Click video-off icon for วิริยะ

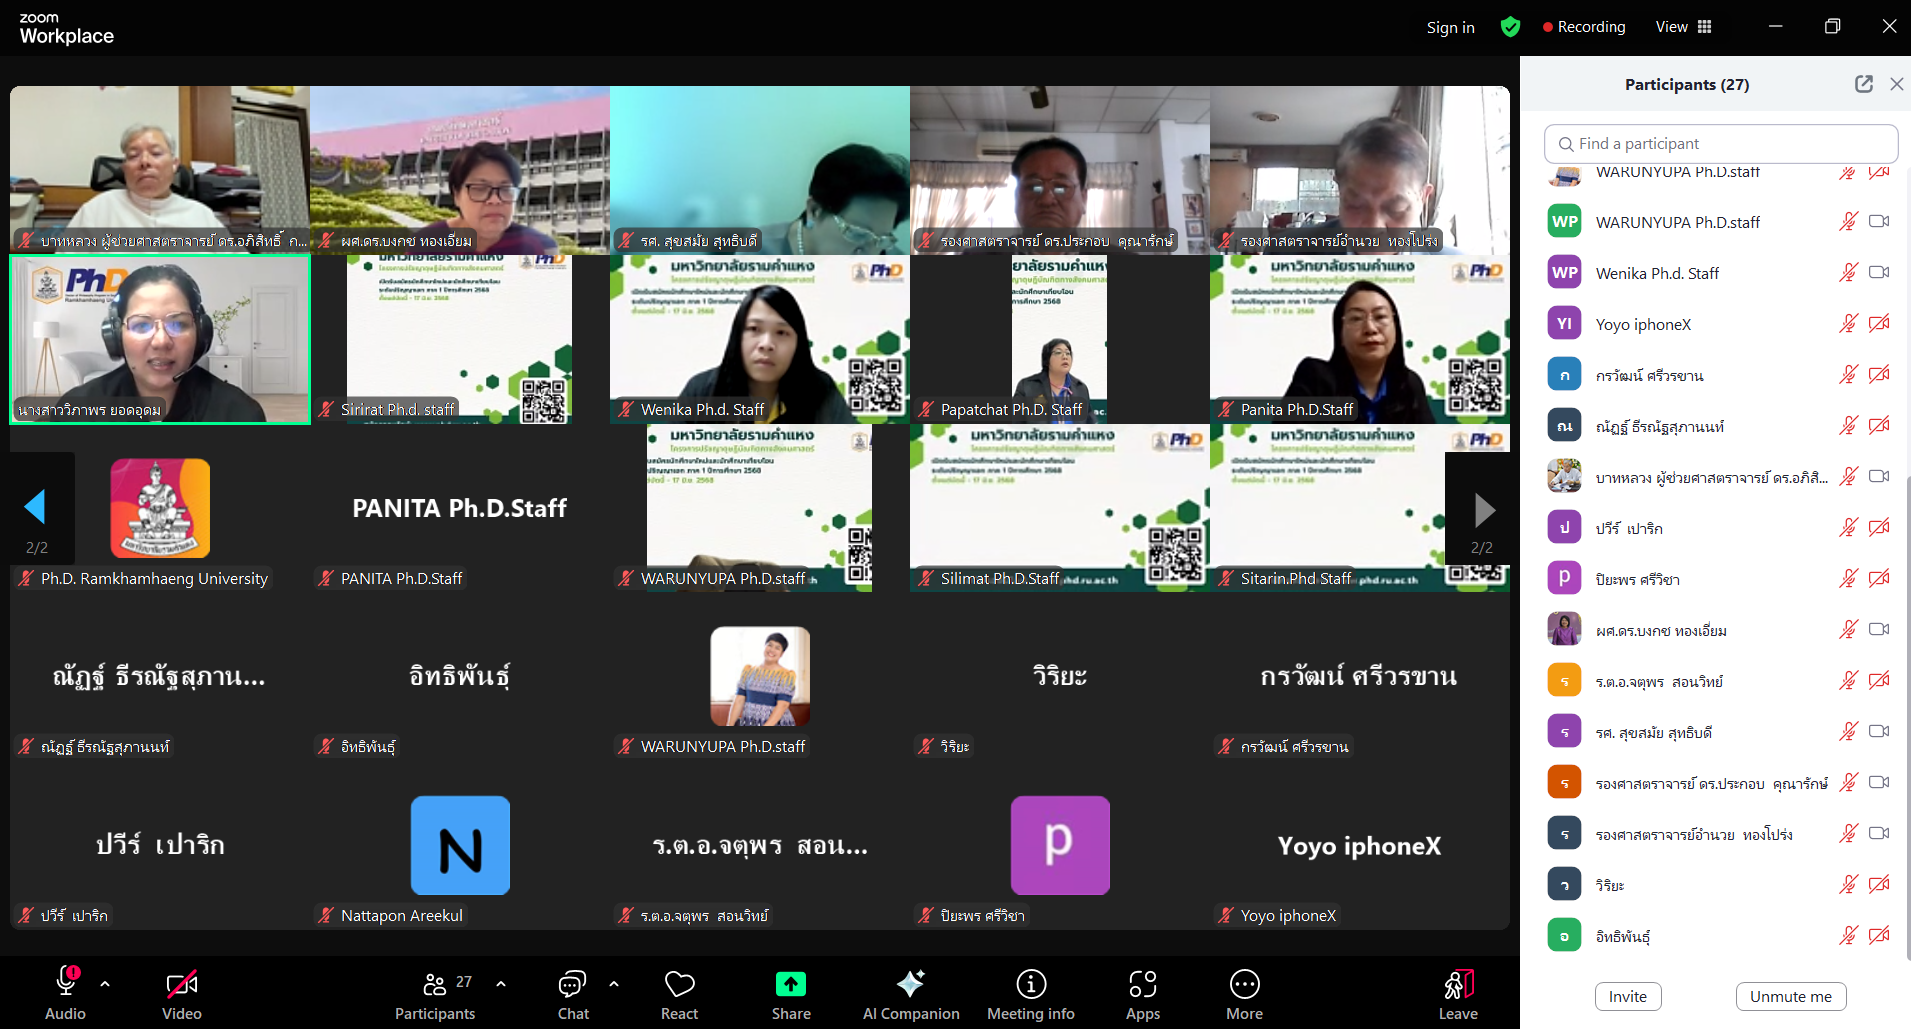1879,884
